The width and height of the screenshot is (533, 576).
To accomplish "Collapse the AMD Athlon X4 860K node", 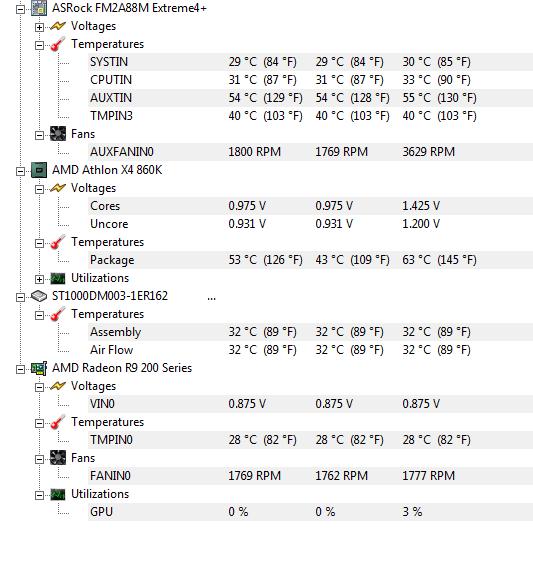I will 21,171.
